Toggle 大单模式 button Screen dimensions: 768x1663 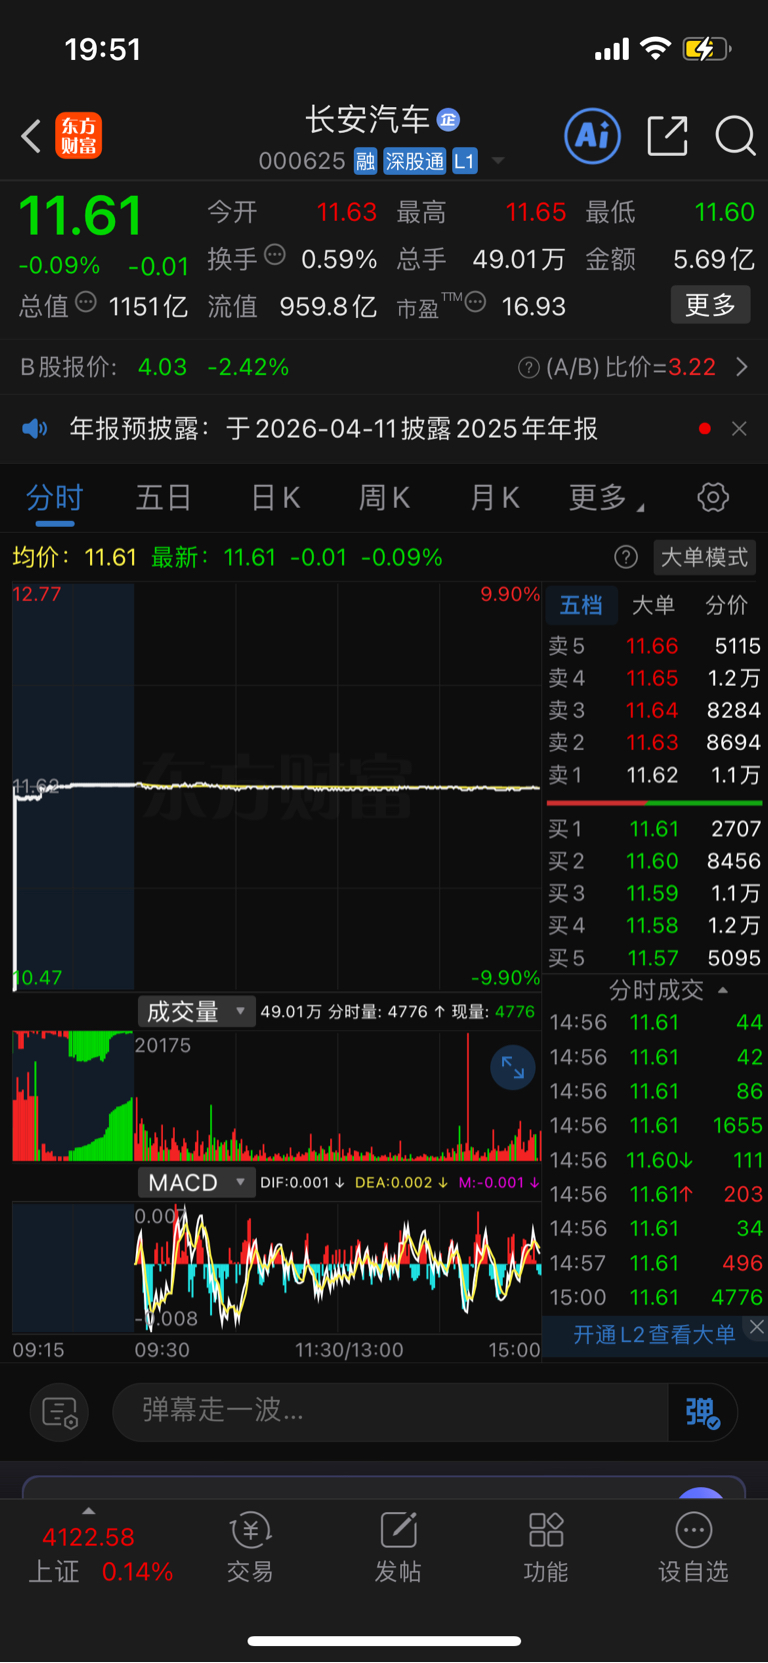click(x=704, y=557)
